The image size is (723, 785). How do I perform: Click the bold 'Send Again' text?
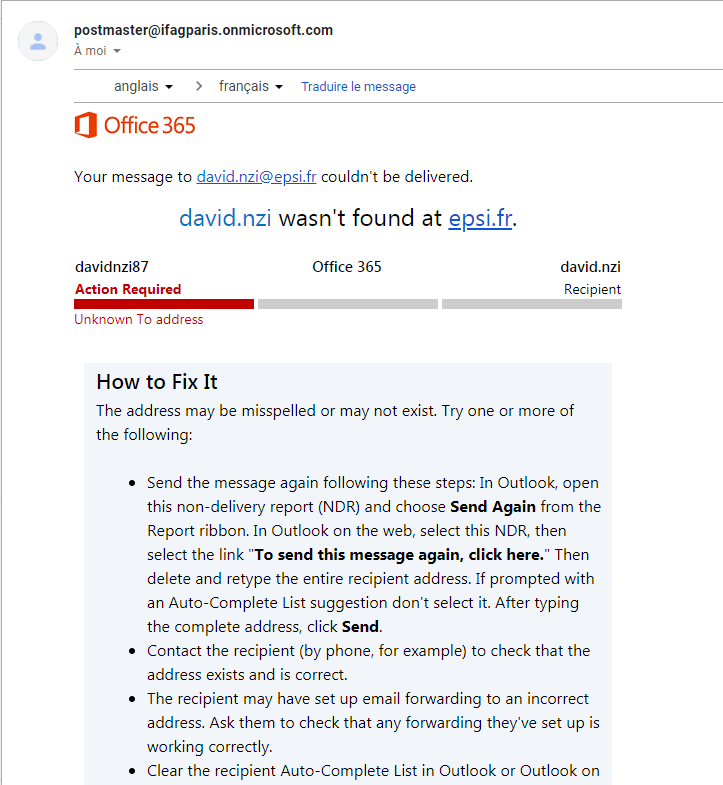(x=493, y=507)
